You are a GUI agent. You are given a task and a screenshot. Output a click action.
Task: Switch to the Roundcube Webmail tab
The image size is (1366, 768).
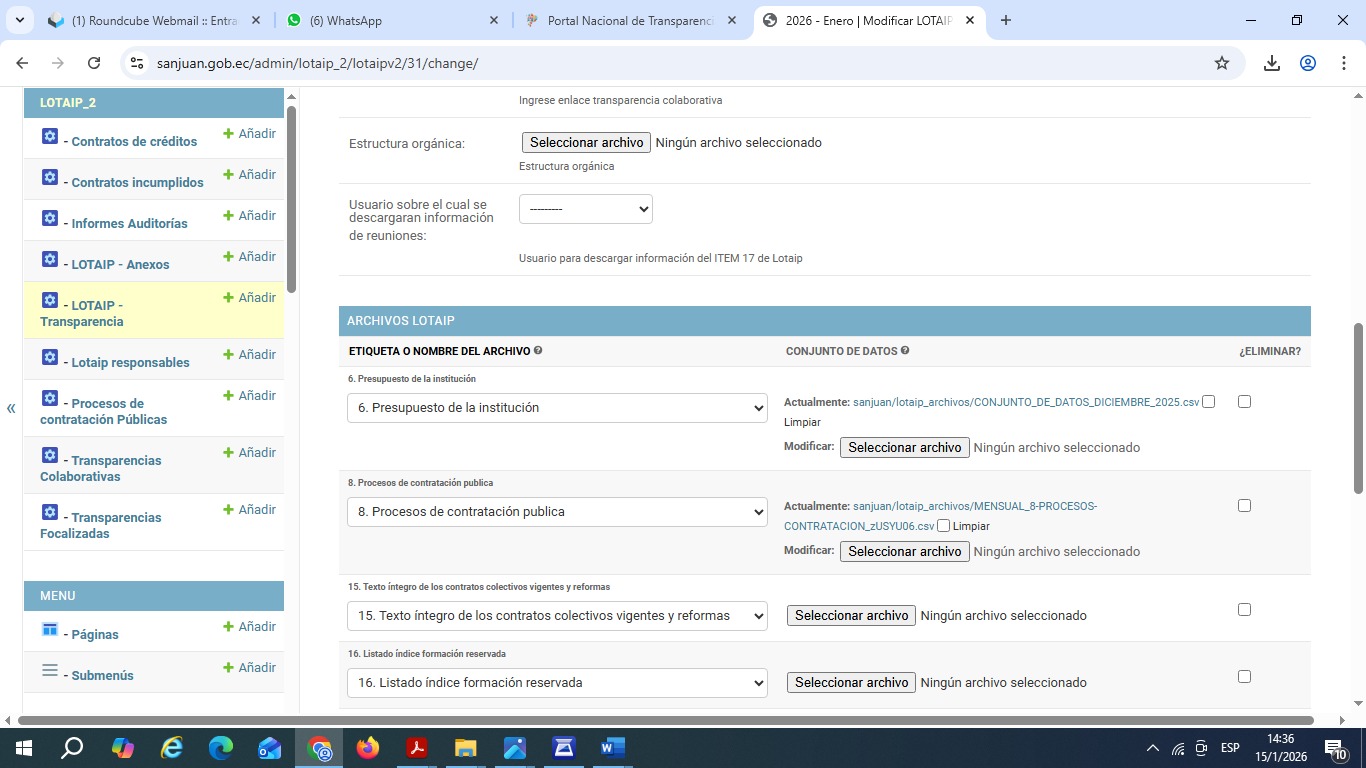tap(150, 21)
